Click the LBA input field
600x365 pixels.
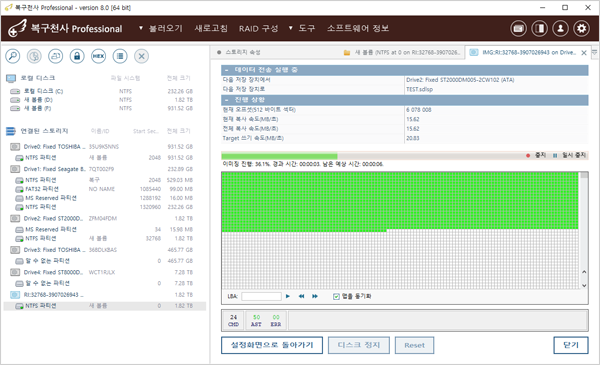point(261,297)
